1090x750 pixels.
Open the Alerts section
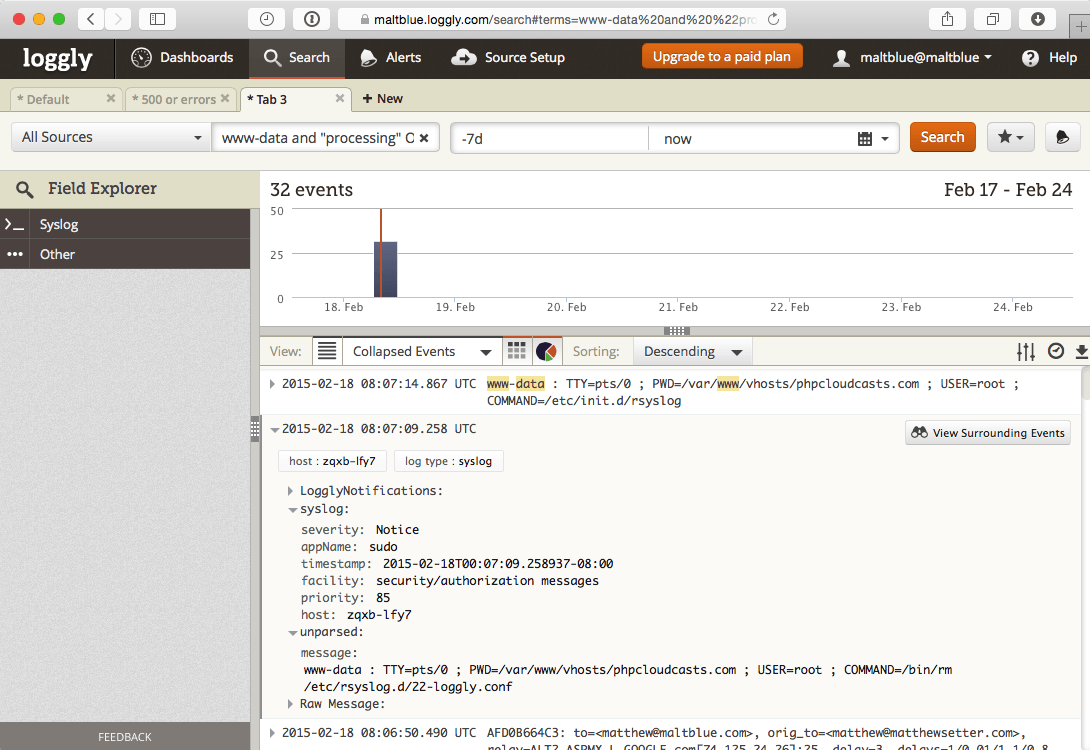point(391,58)
